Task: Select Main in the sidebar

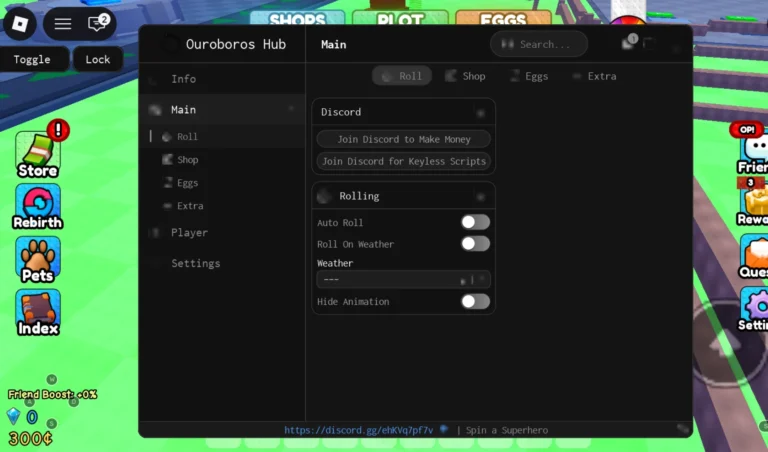Action: click(222, 109)
